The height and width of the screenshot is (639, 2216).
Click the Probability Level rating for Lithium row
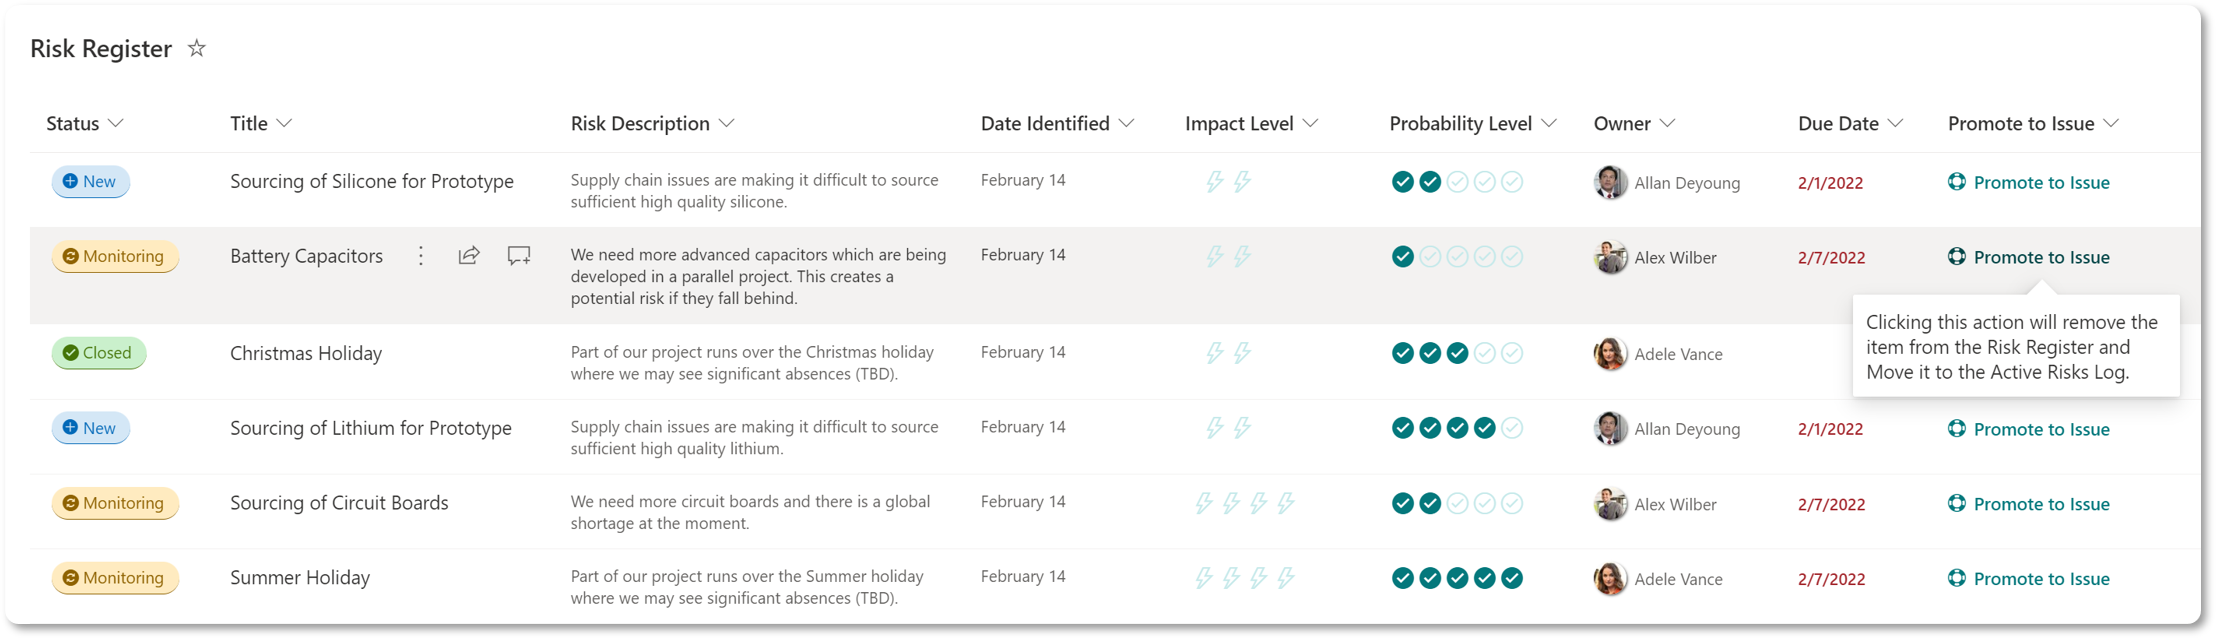(1457, 428)
